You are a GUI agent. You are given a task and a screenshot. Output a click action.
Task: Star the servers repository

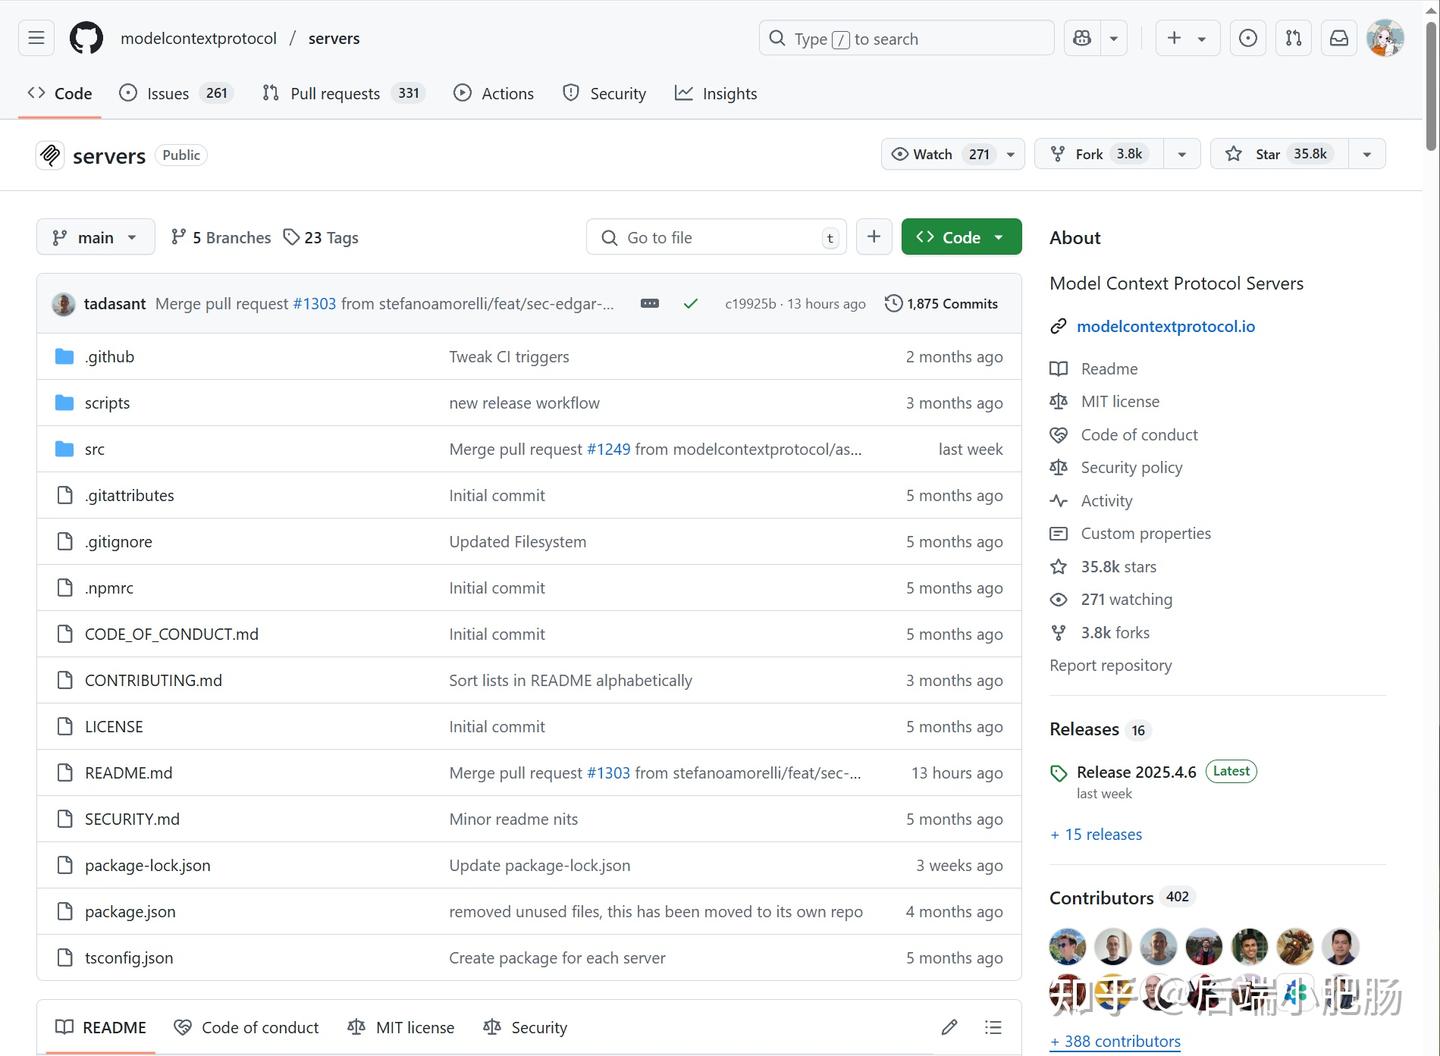pyautogui.click(x=1280, y=154)
